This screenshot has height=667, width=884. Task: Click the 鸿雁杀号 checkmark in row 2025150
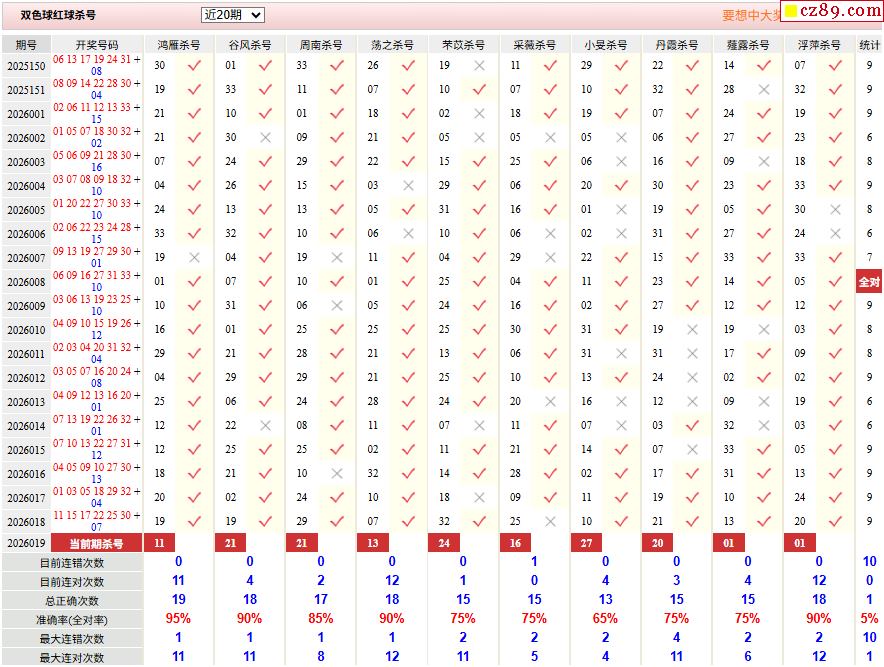[194, 65]
